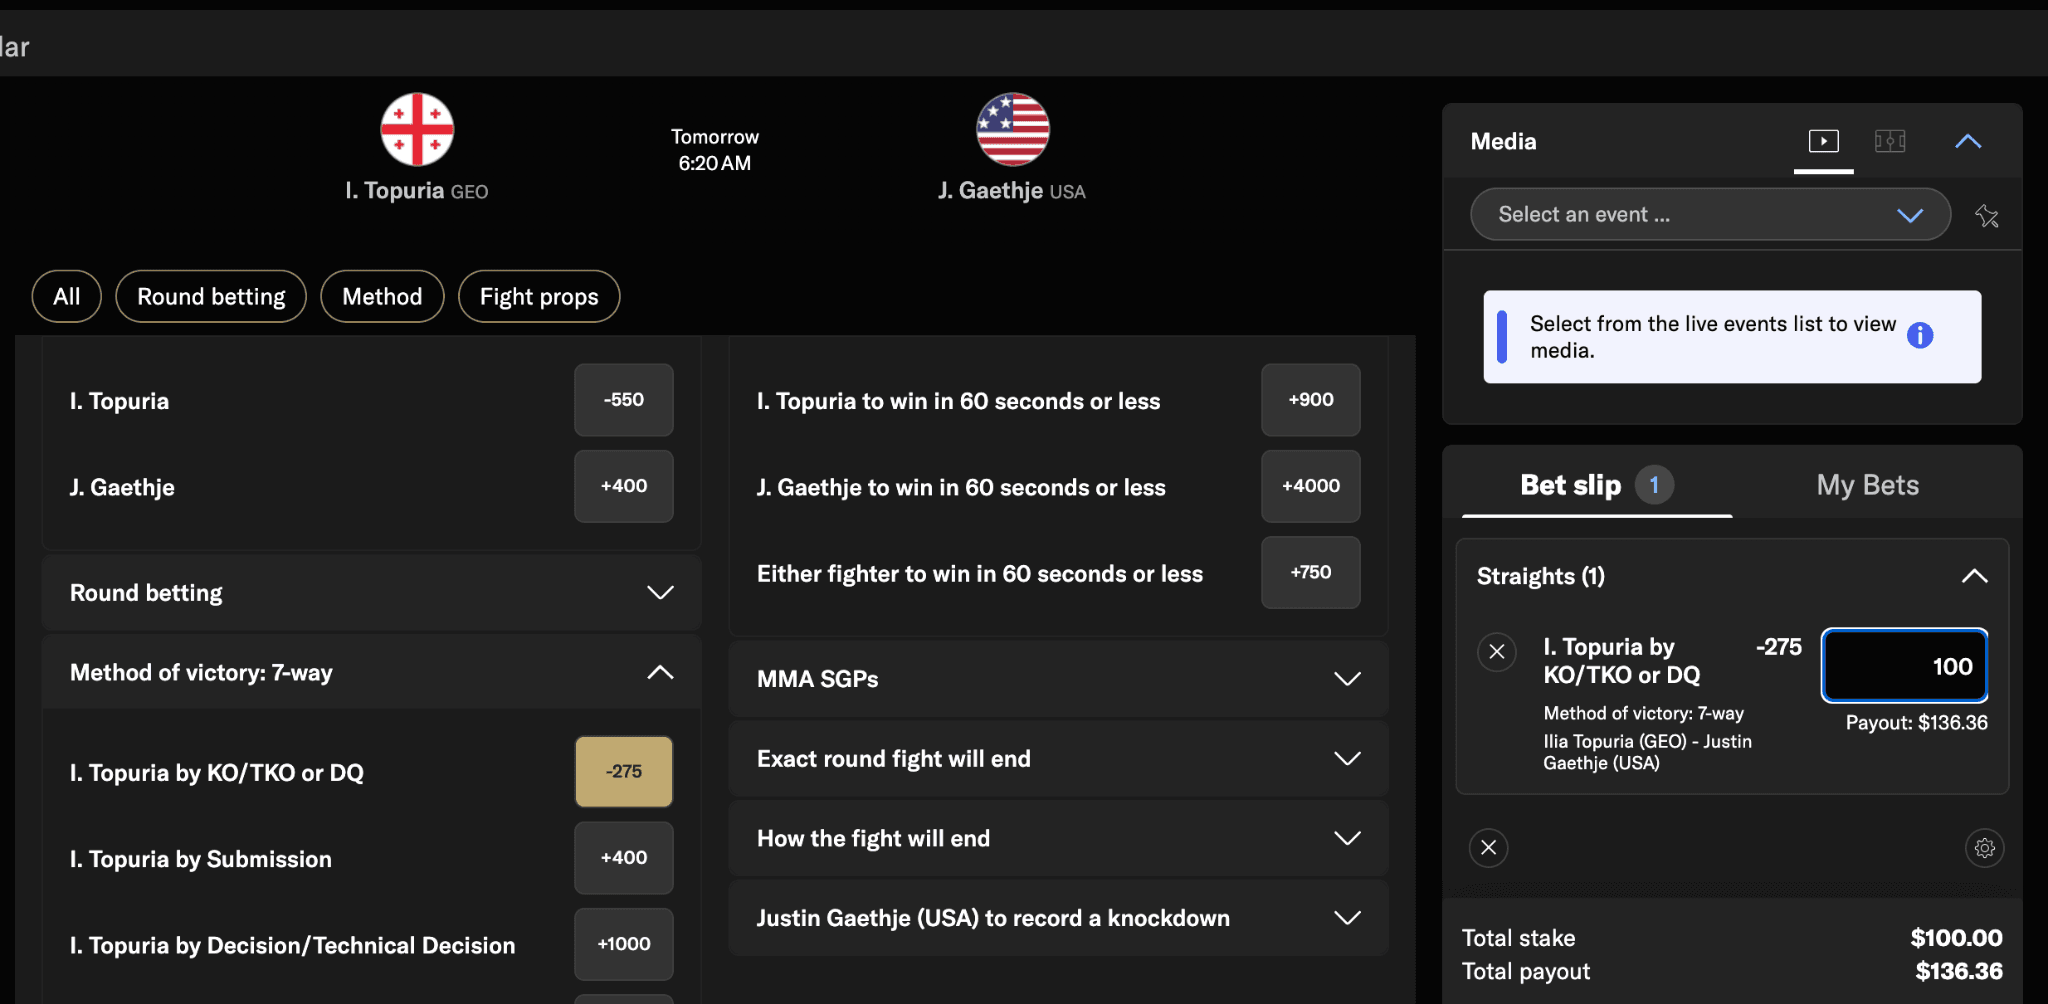Click the Georgia flag icon for Topuria
This screenshot has width=2048, height=1004.
click(417, 130)
